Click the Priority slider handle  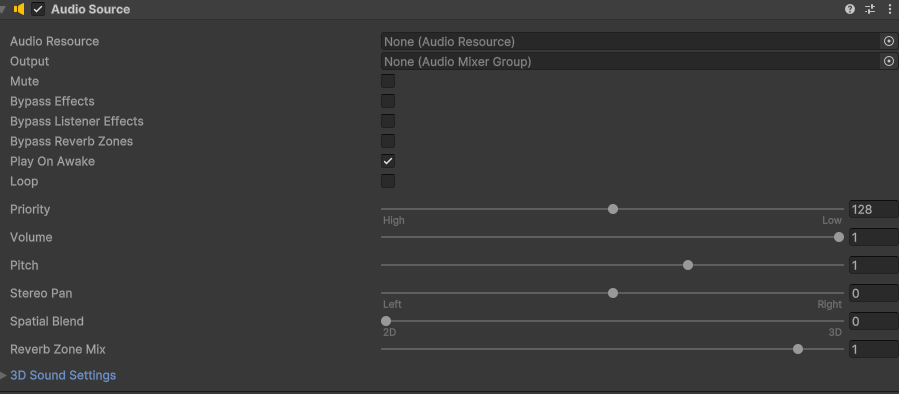(613, 209)
